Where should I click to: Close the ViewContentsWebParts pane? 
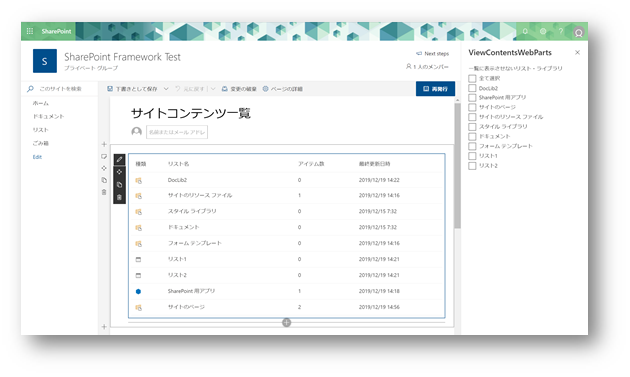(577, 53)
